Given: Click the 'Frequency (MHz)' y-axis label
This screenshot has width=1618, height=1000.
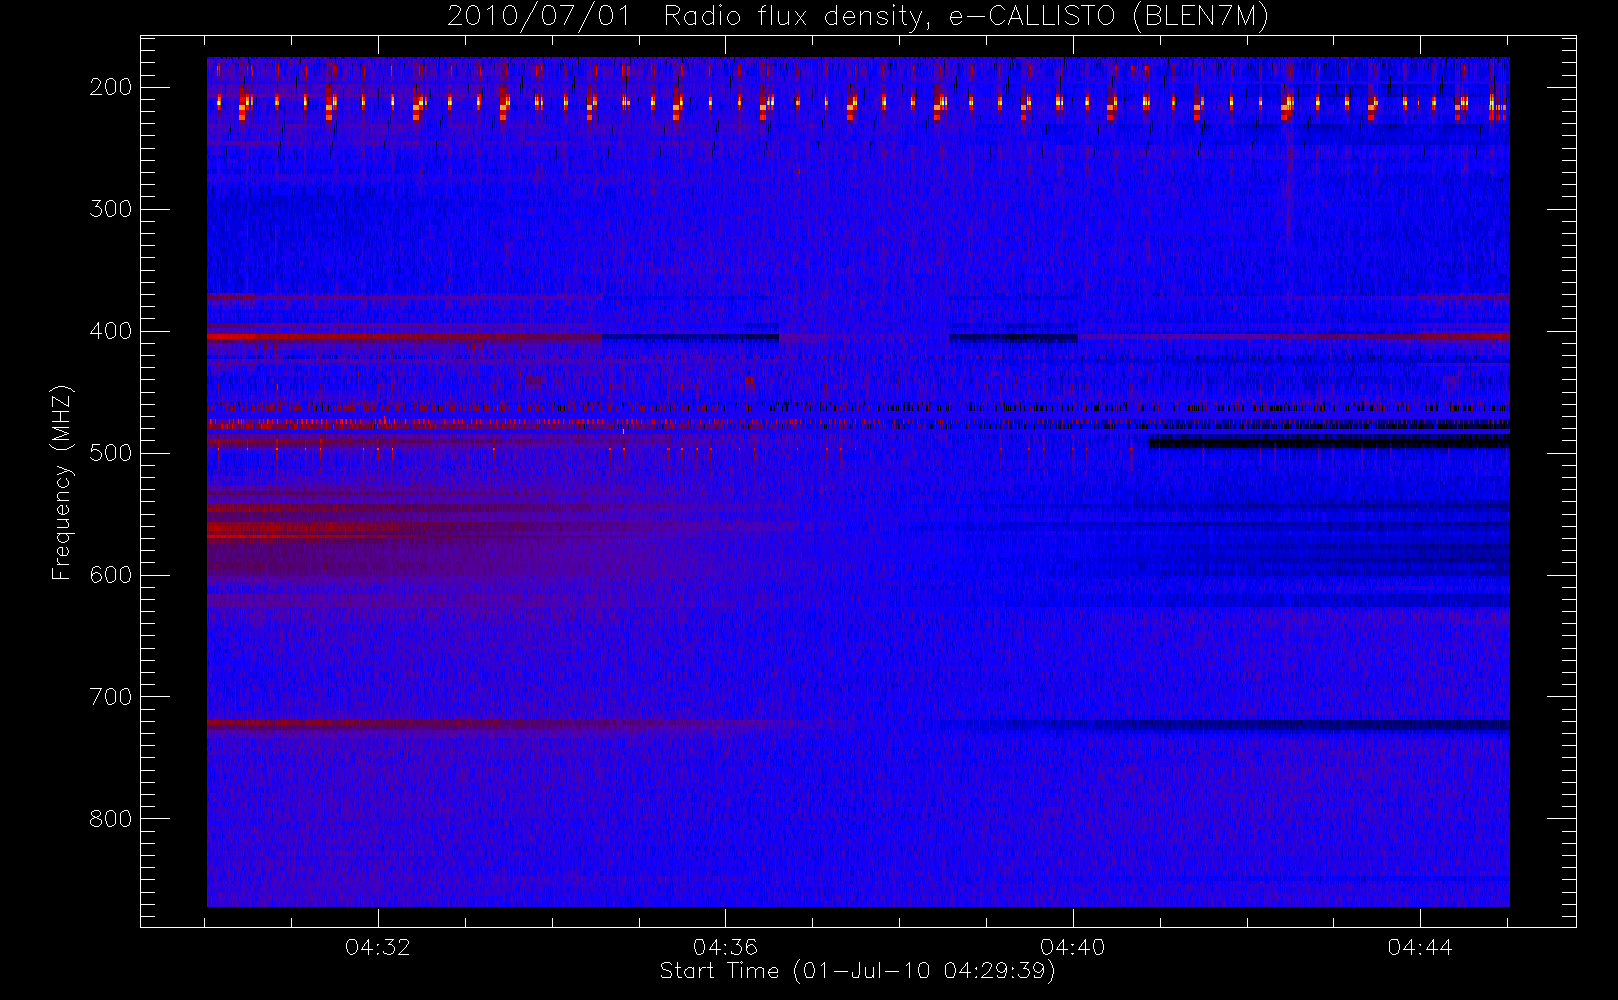Looking at the screenshot, I should coord(62,482).
